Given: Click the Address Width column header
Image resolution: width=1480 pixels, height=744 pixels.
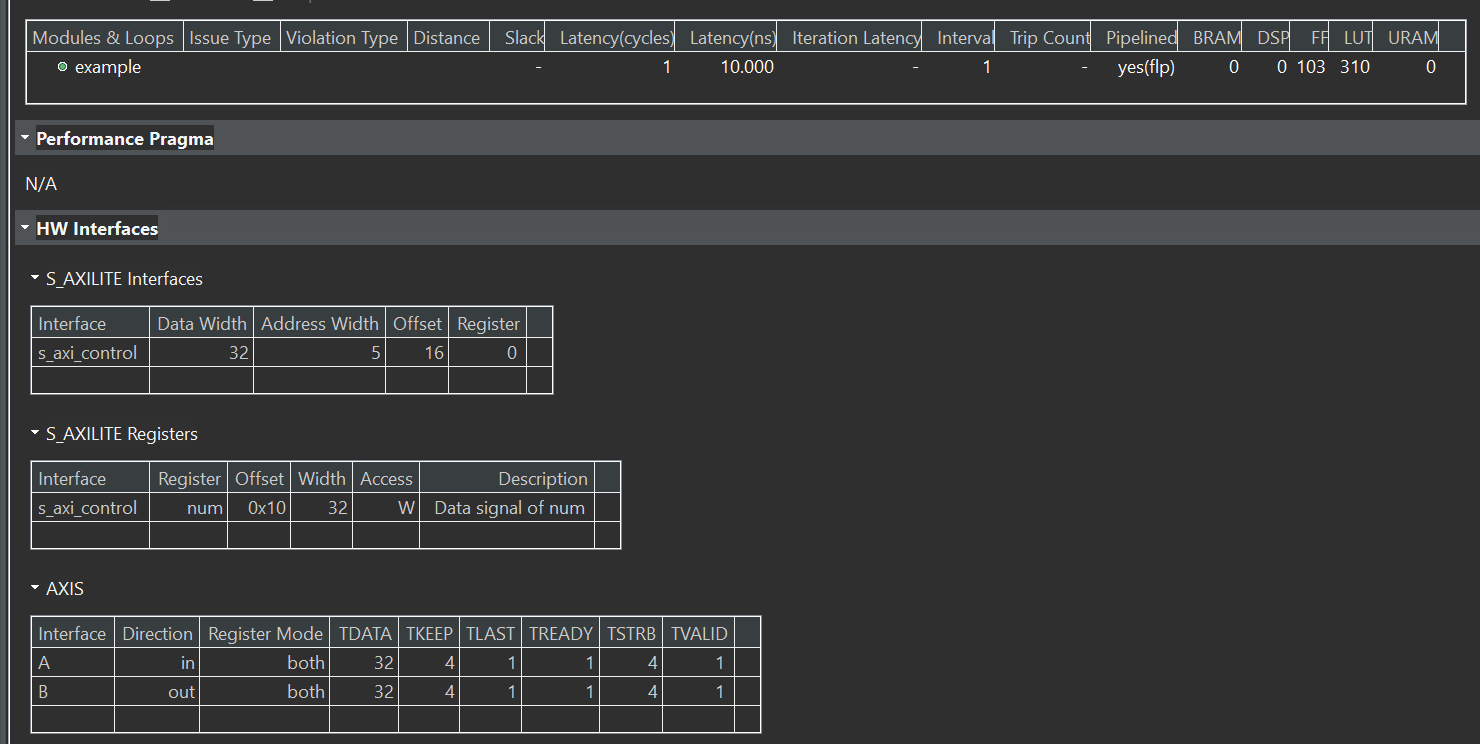Looking at the screenshot, I should click(319, 323).
